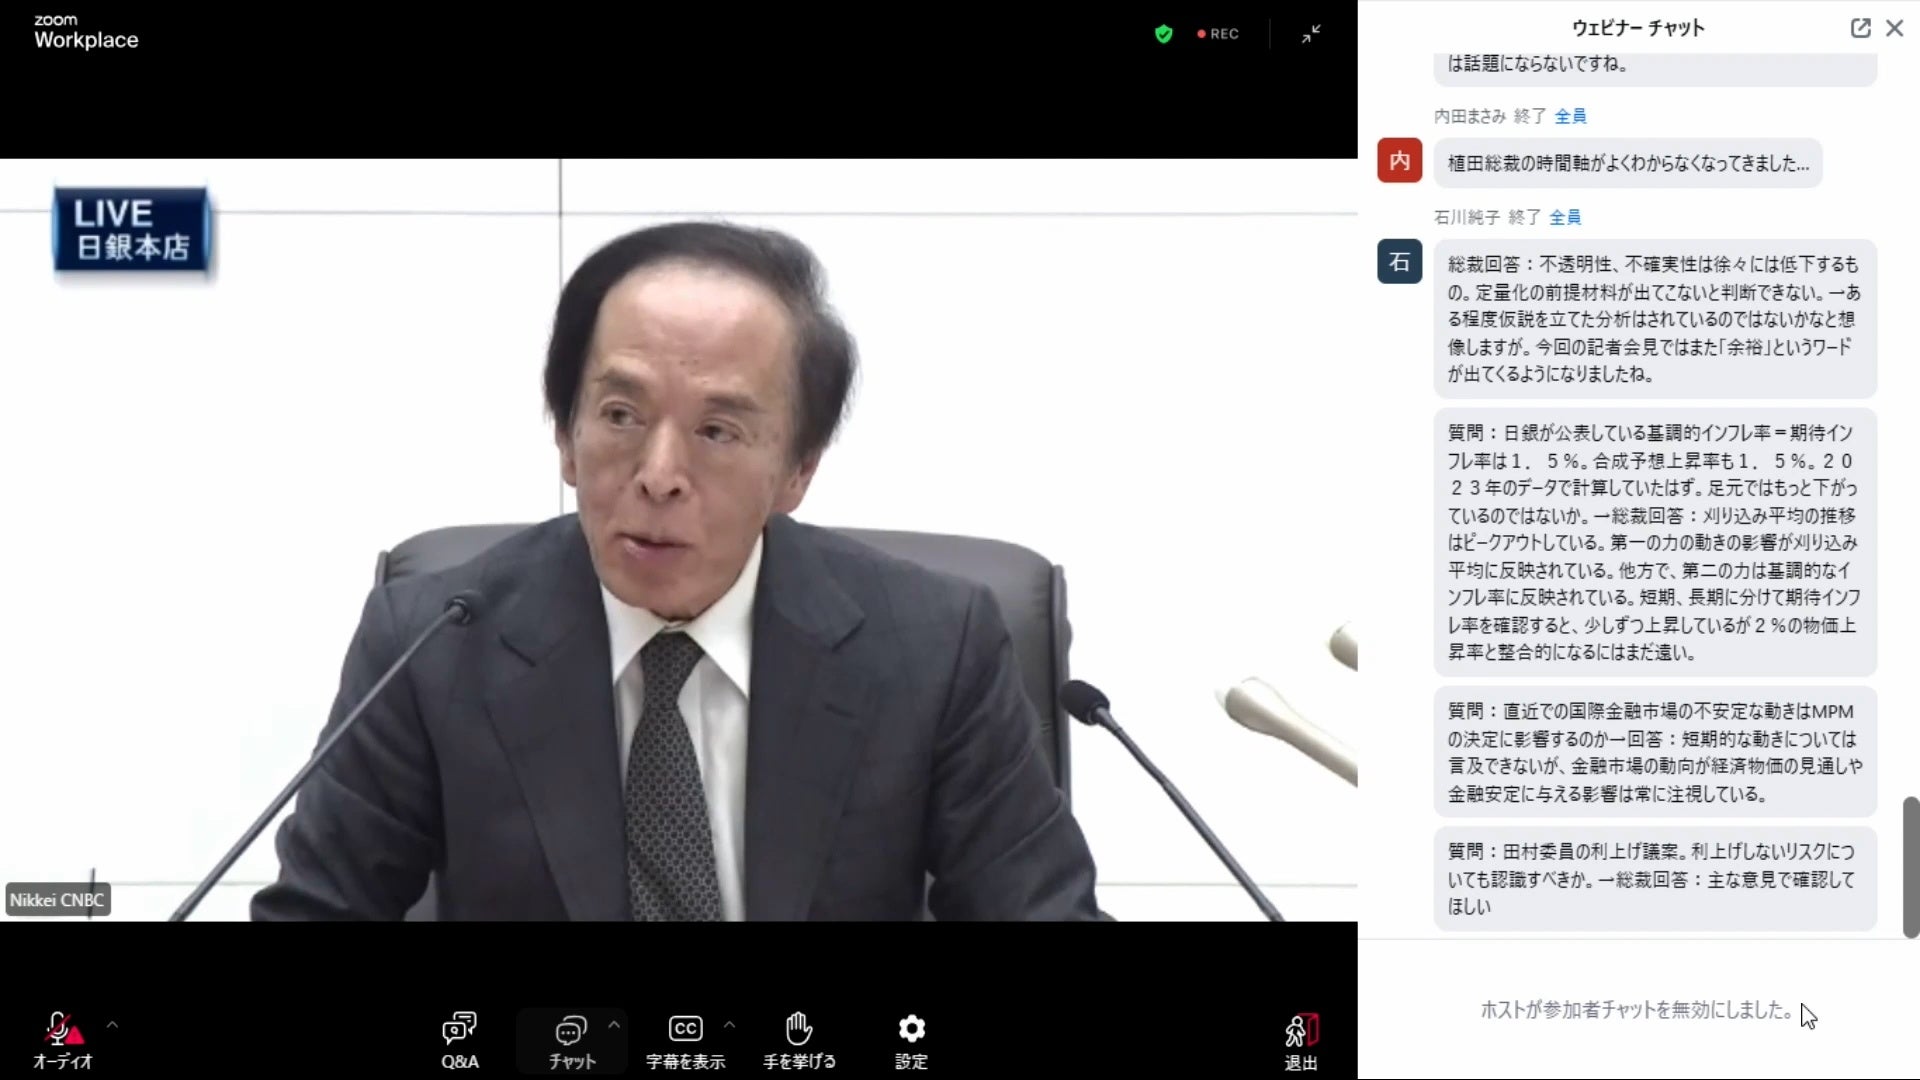Expand caption options caret
The height and width of the screenshot is (1080, 1920).
tap(729, 1025)
